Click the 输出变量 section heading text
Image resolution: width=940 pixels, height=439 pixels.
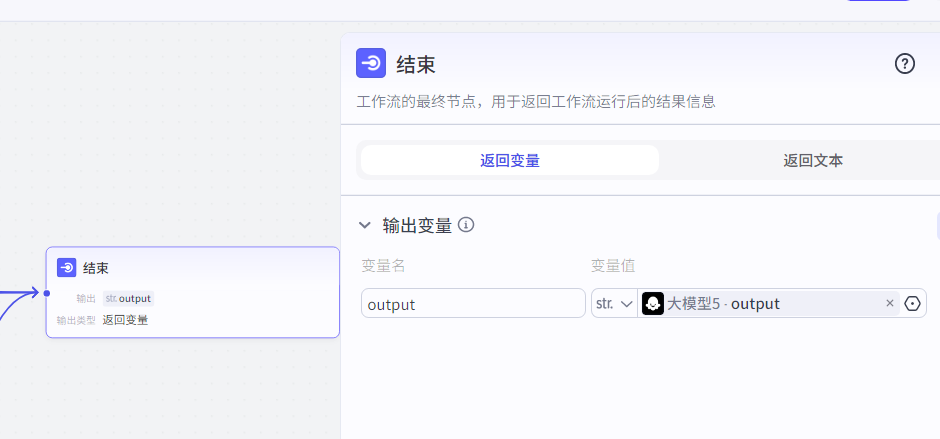pyautogui.click(x=417, y=225)
